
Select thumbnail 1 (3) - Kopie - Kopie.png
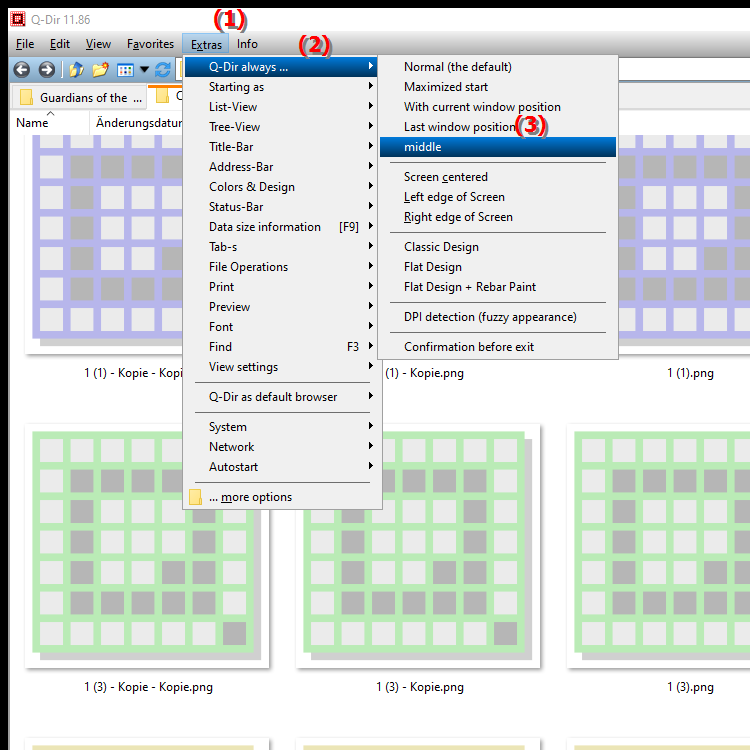point(147,546)
